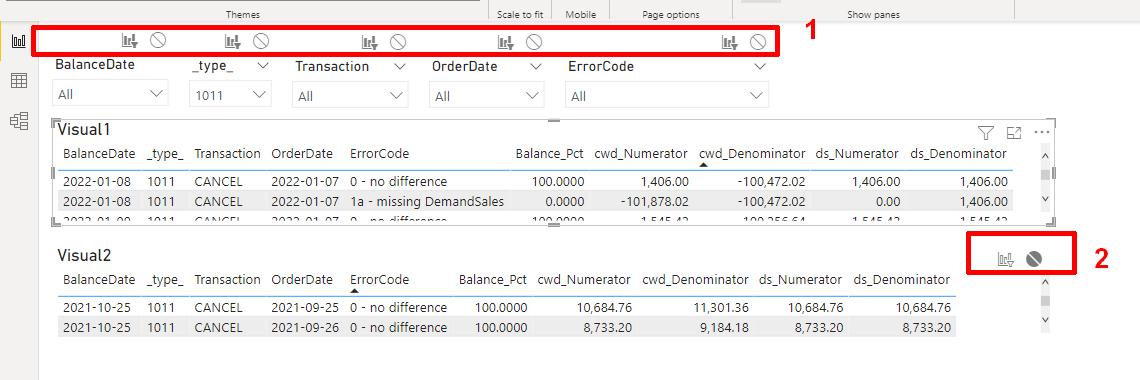Select '1a - missing DemandSales' cell in Visual1
Viewport: 1140px width, 380px height.
click(427, 201)
